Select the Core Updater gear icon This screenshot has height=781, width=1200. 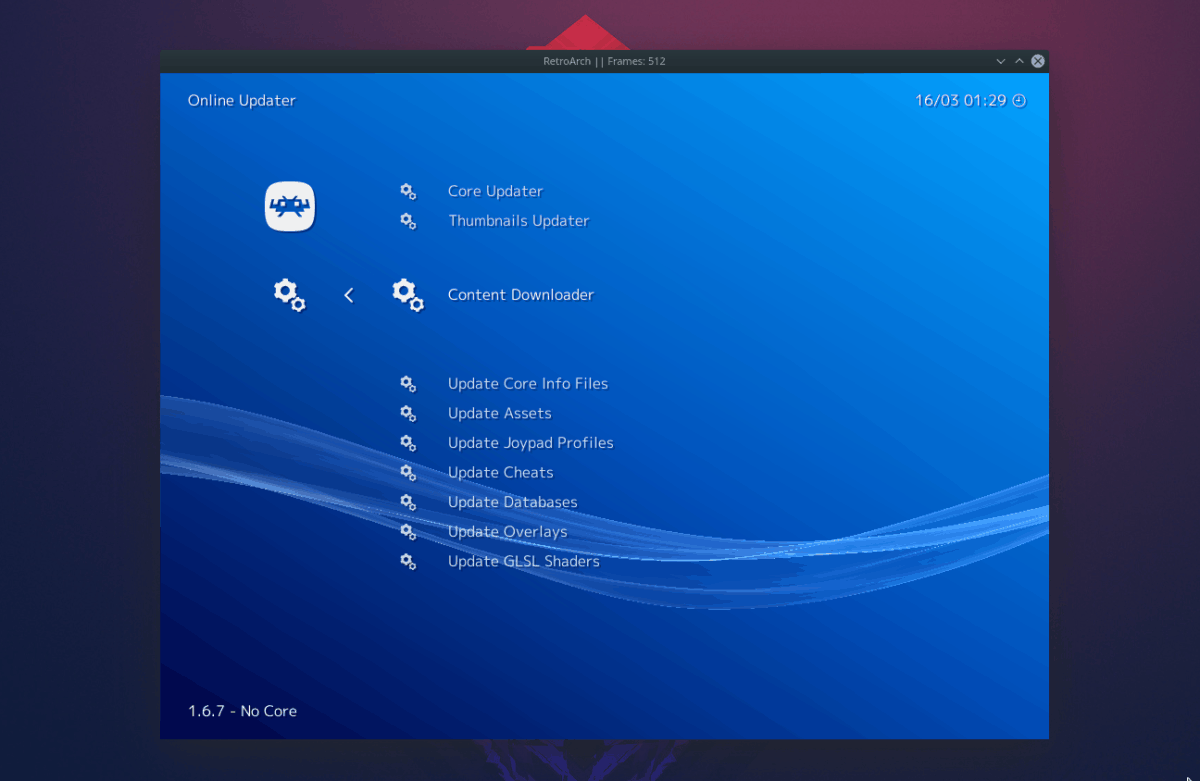coord(408,191)
